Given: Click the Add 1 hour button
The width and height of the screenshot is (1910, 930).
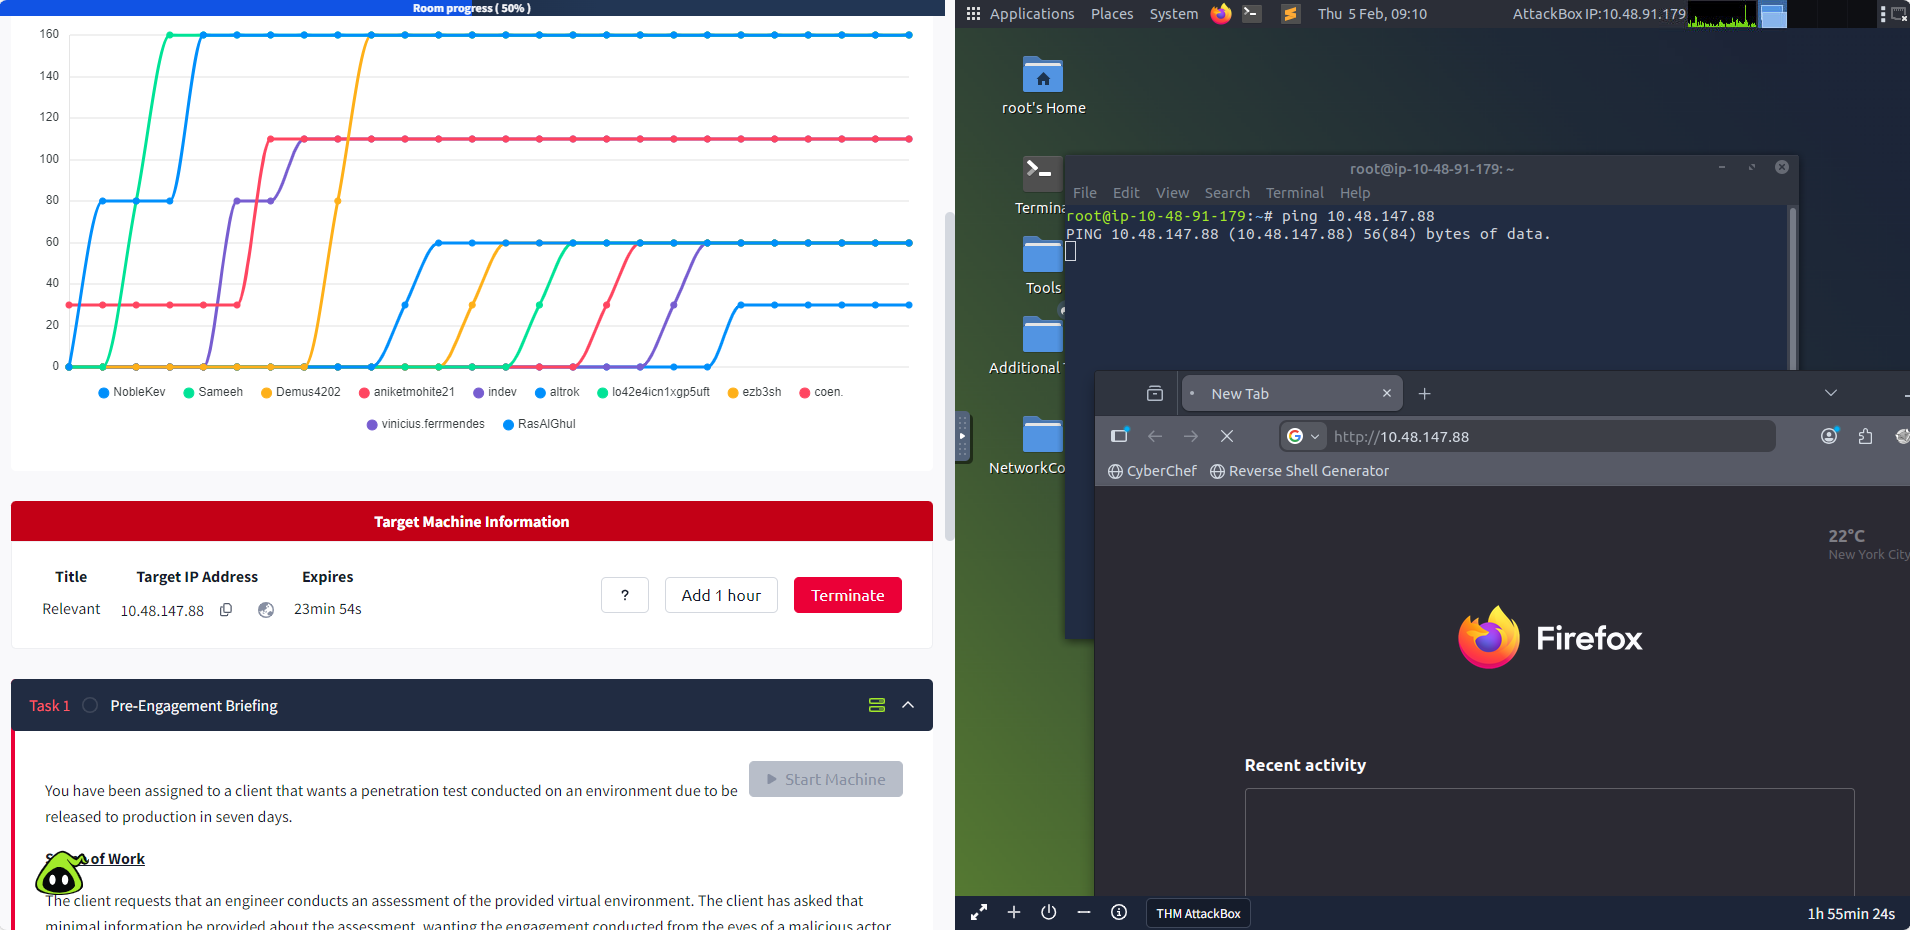Looking at the screenshot, I should 721,595.
